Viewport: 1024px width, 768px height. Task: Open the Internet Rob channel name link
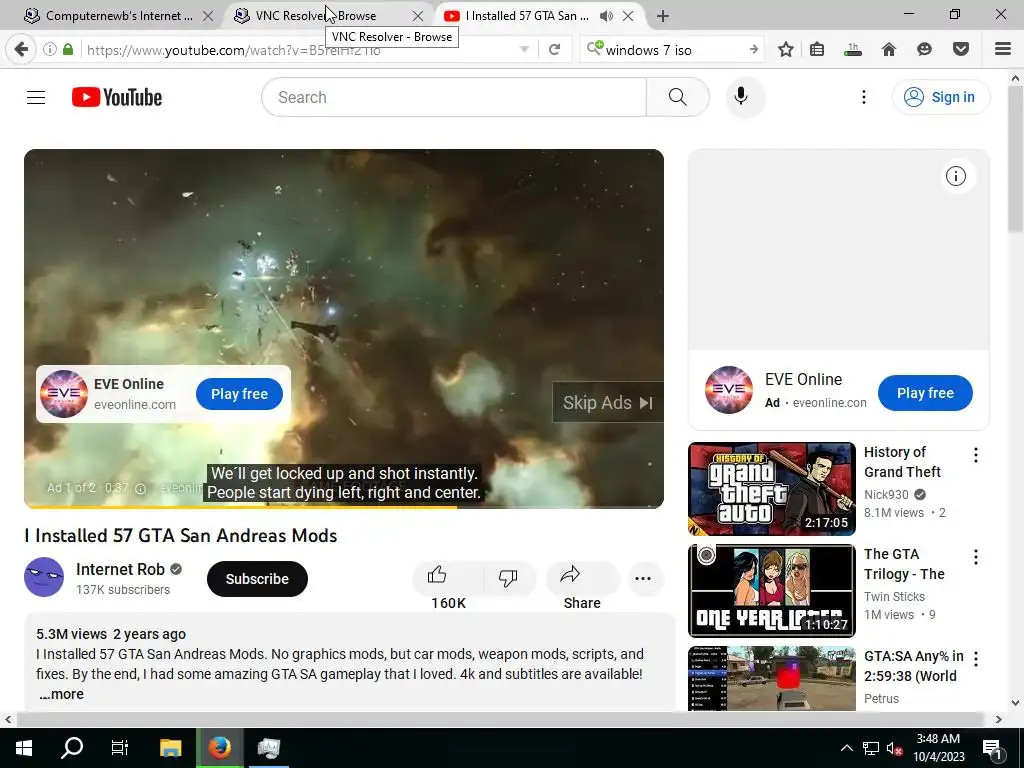pos(120,569)
